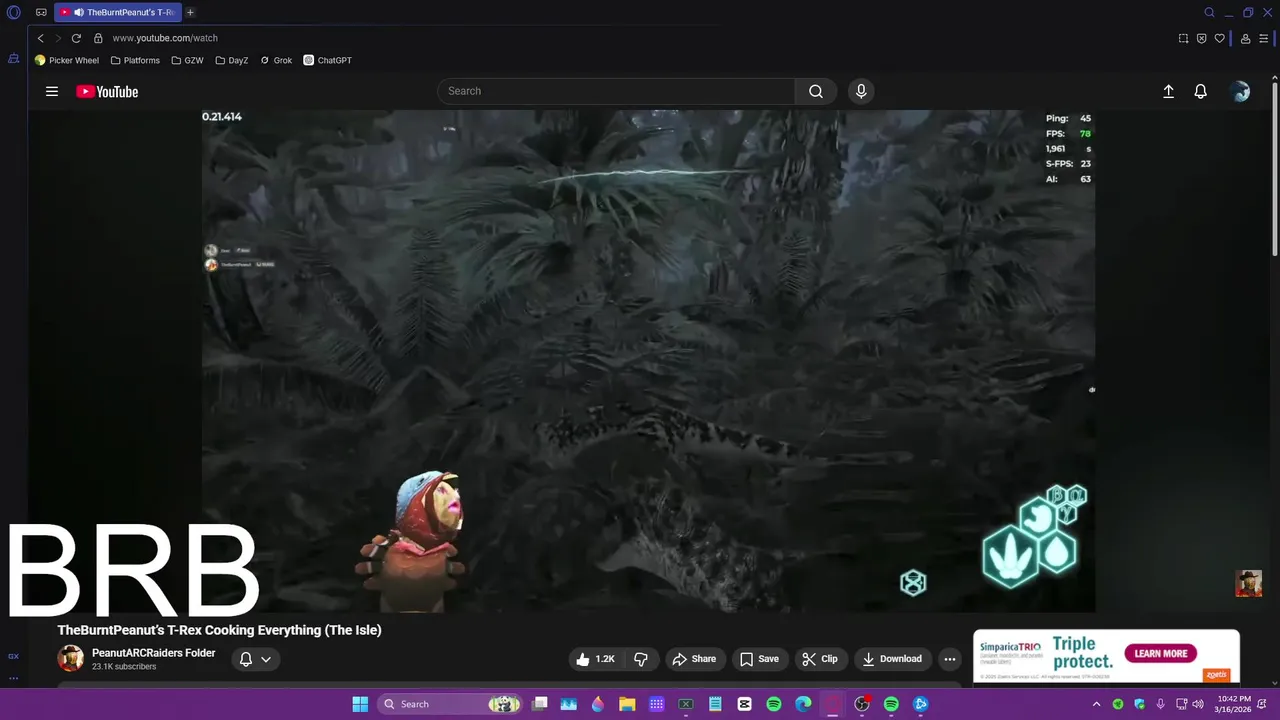Open a new browser tab

click(x=190, y=12)
